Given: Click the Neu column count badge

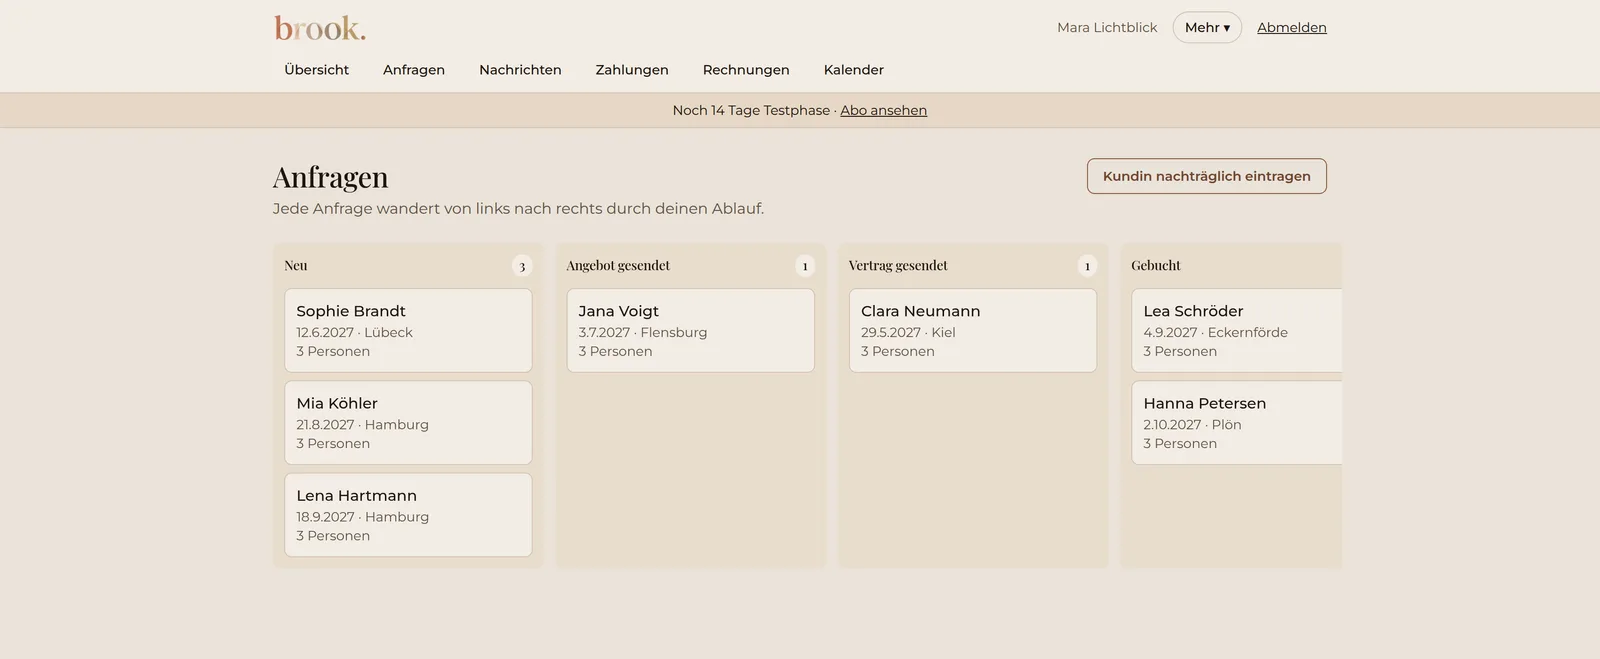Looking at the screenshot, I should pyautogui.click(x=522, y=266).
